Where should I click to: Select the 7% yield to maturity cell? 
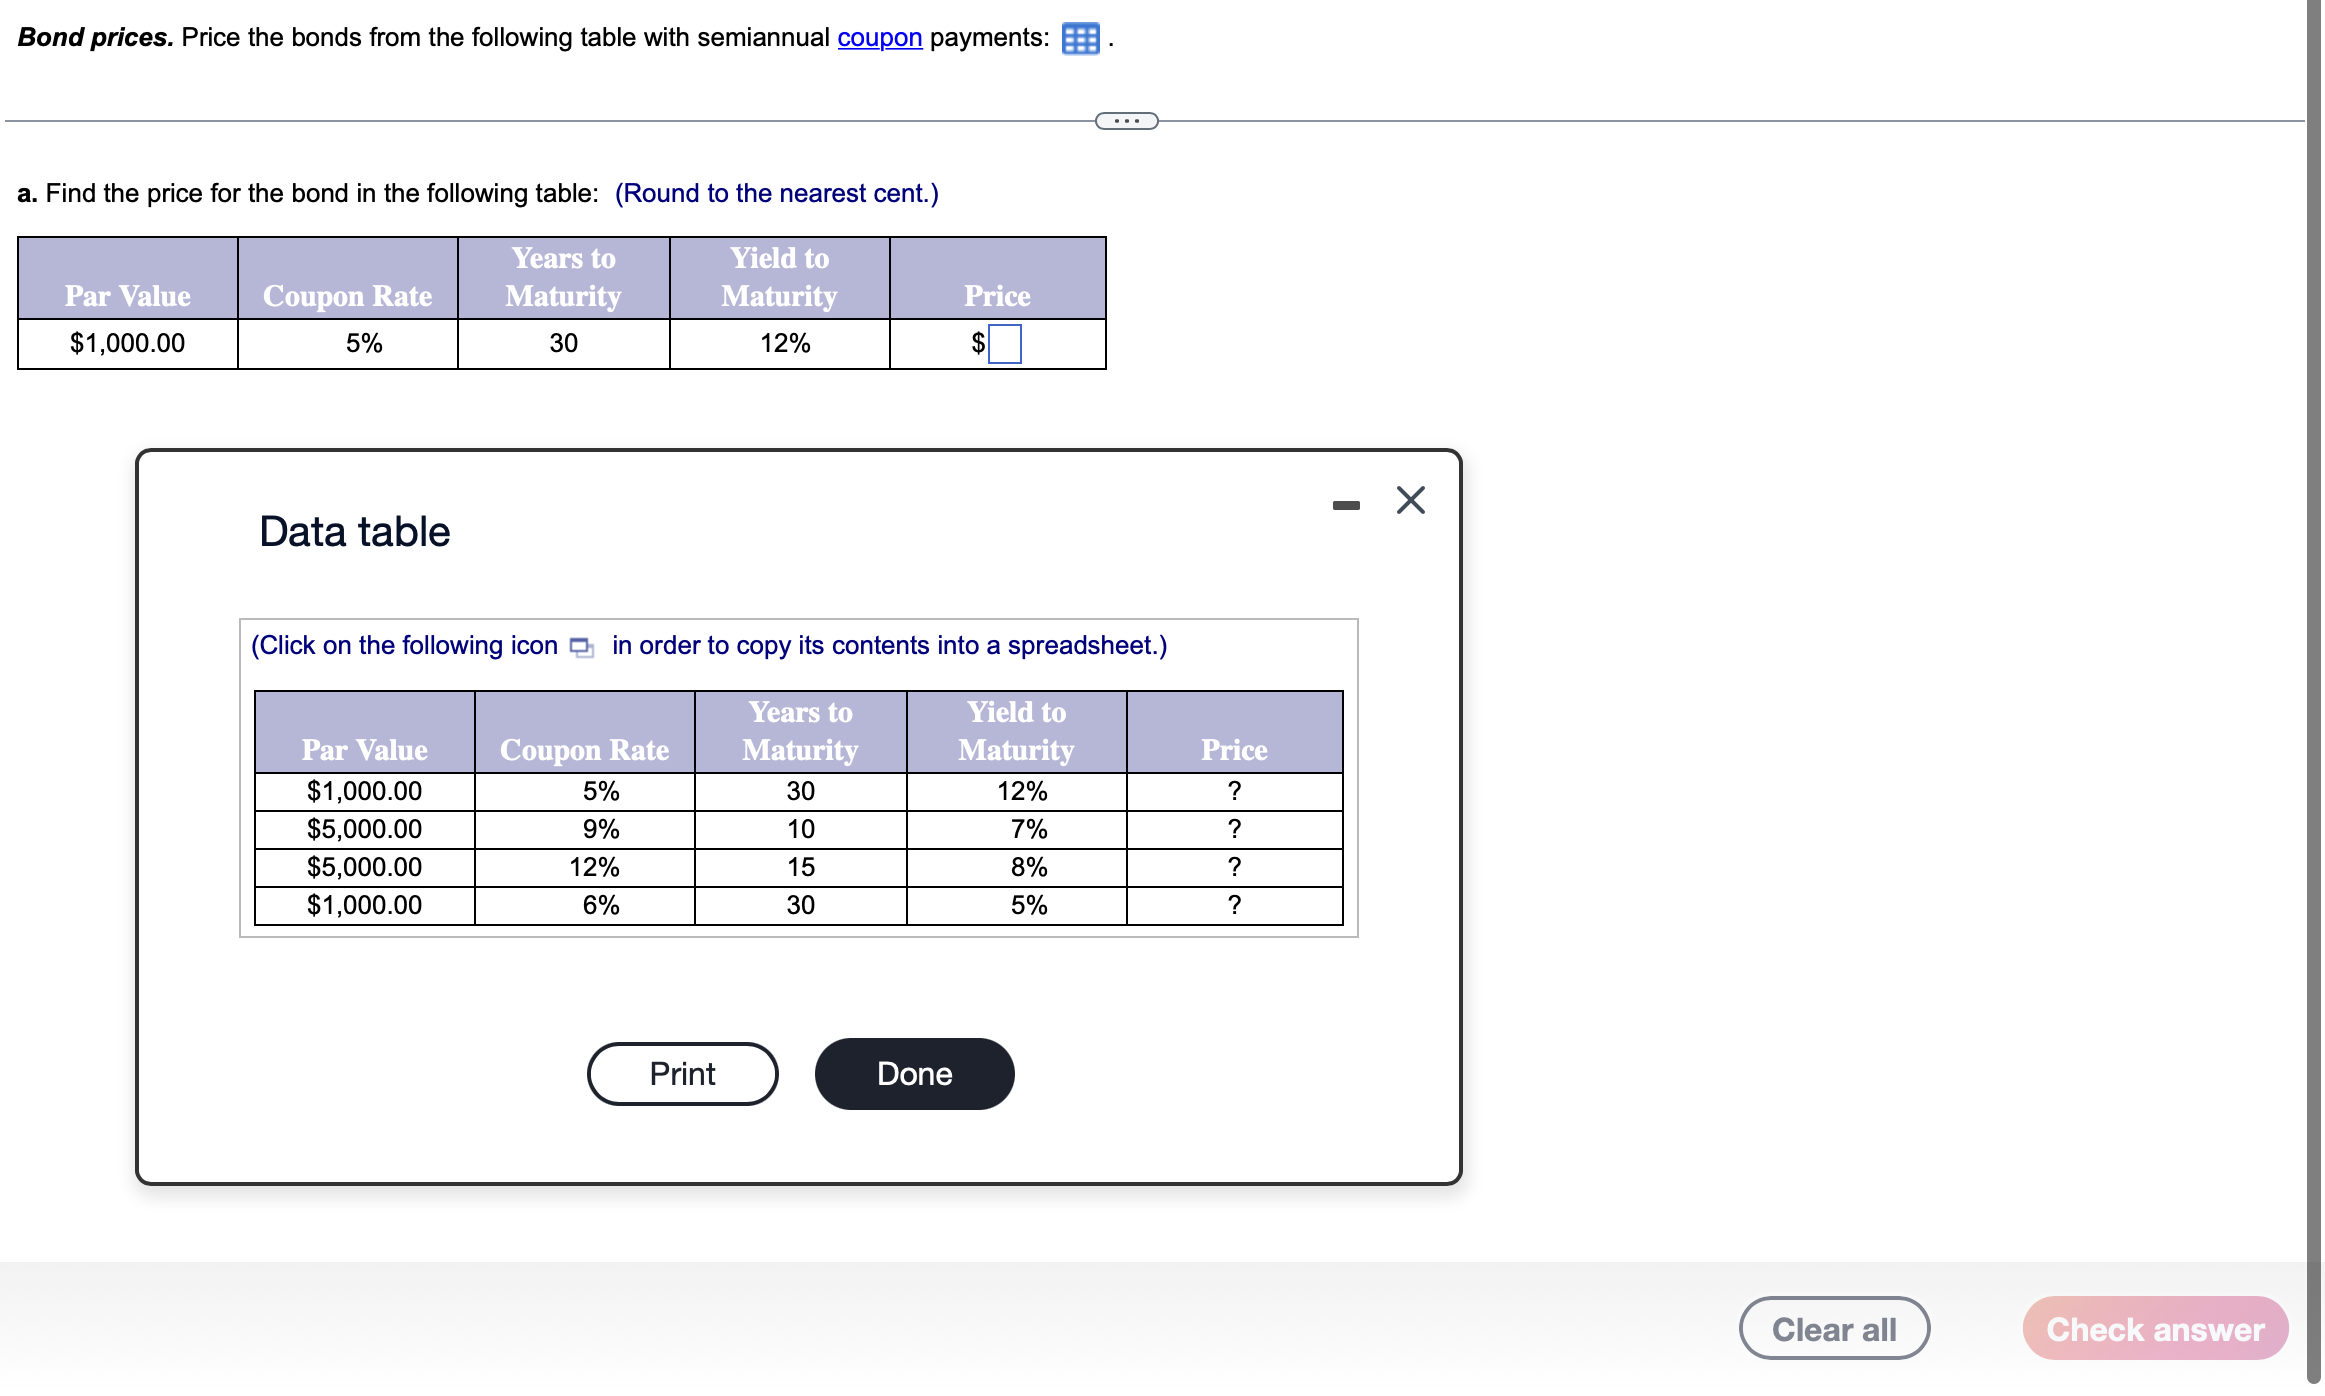pyautogui.click(x=1028, y=829)
